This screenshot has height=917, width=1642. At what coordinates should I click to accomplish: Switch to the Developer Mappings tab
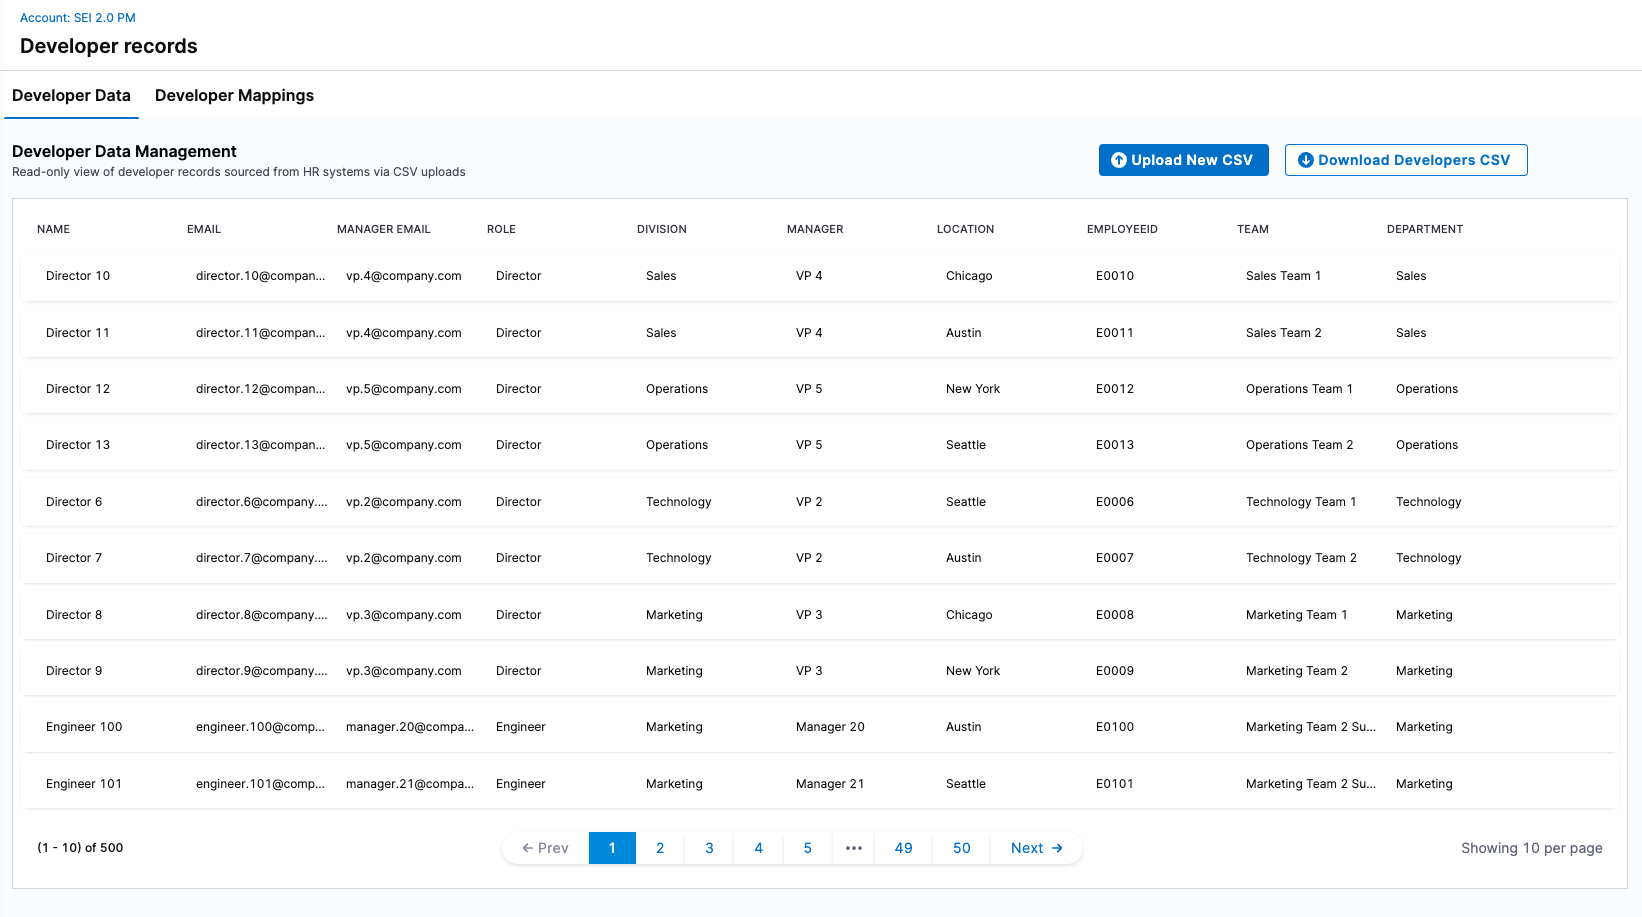click(x=234, y=96)
